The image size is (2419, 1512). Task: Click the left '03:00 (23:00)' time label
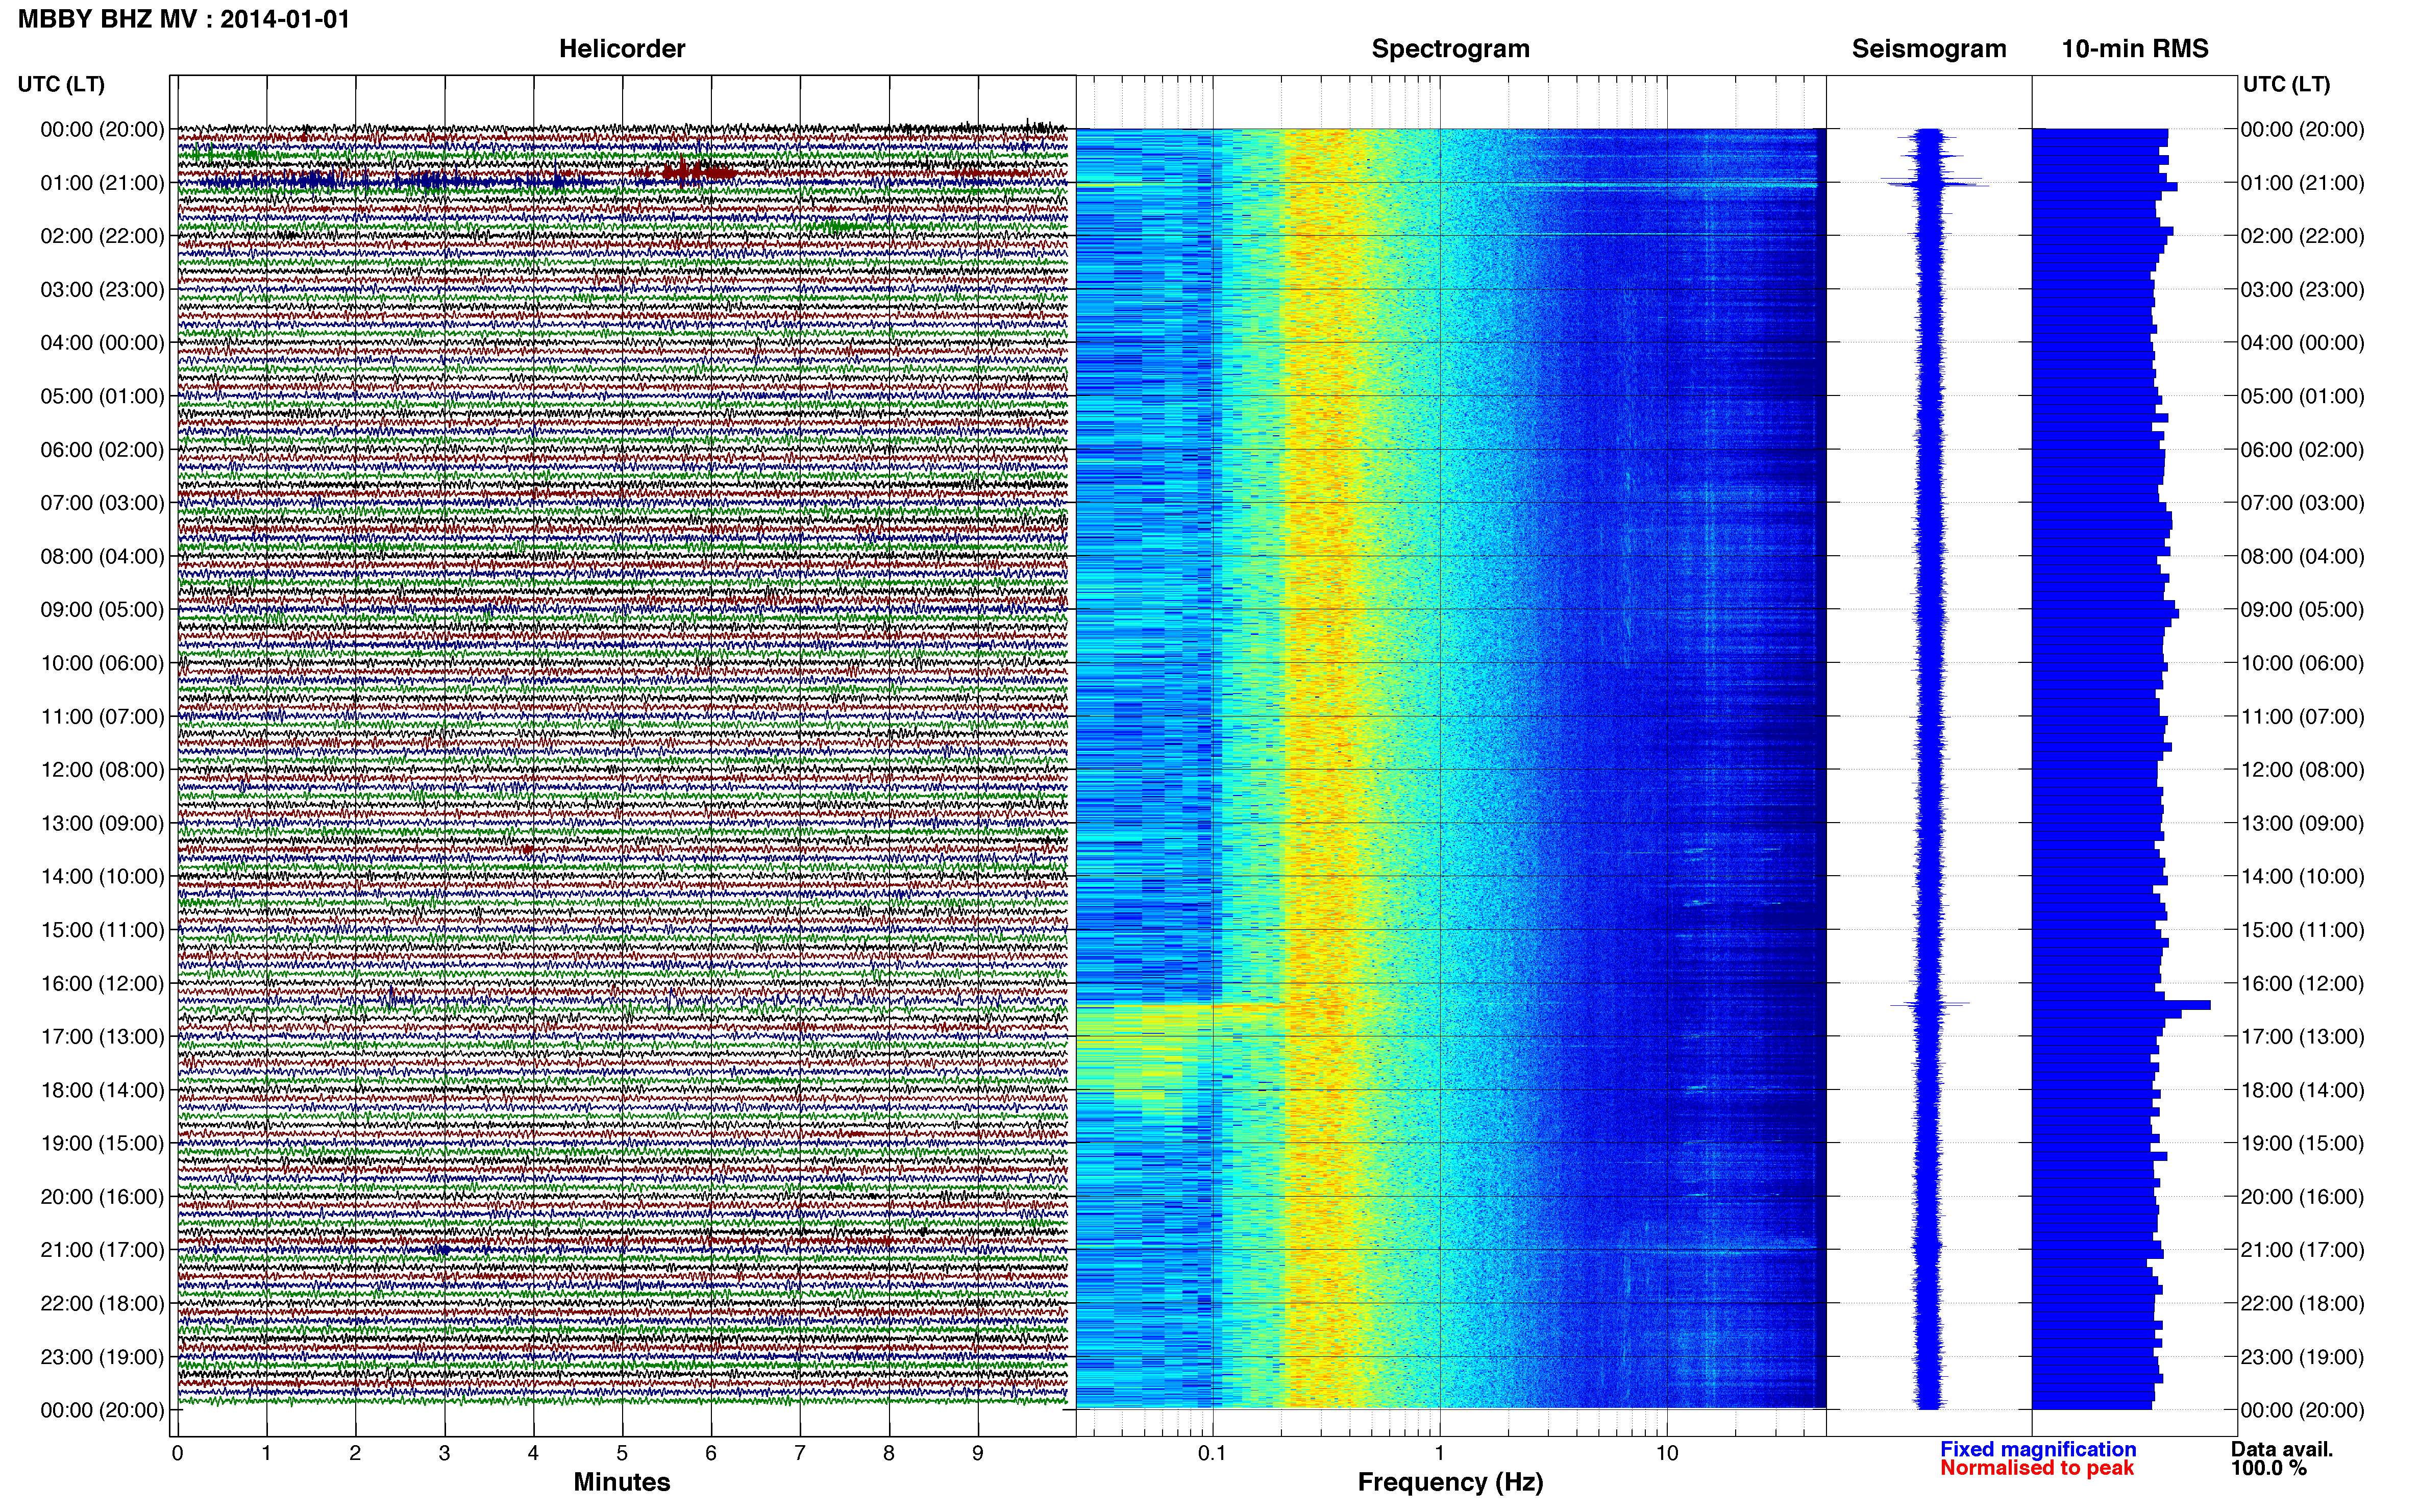(102, 290)
